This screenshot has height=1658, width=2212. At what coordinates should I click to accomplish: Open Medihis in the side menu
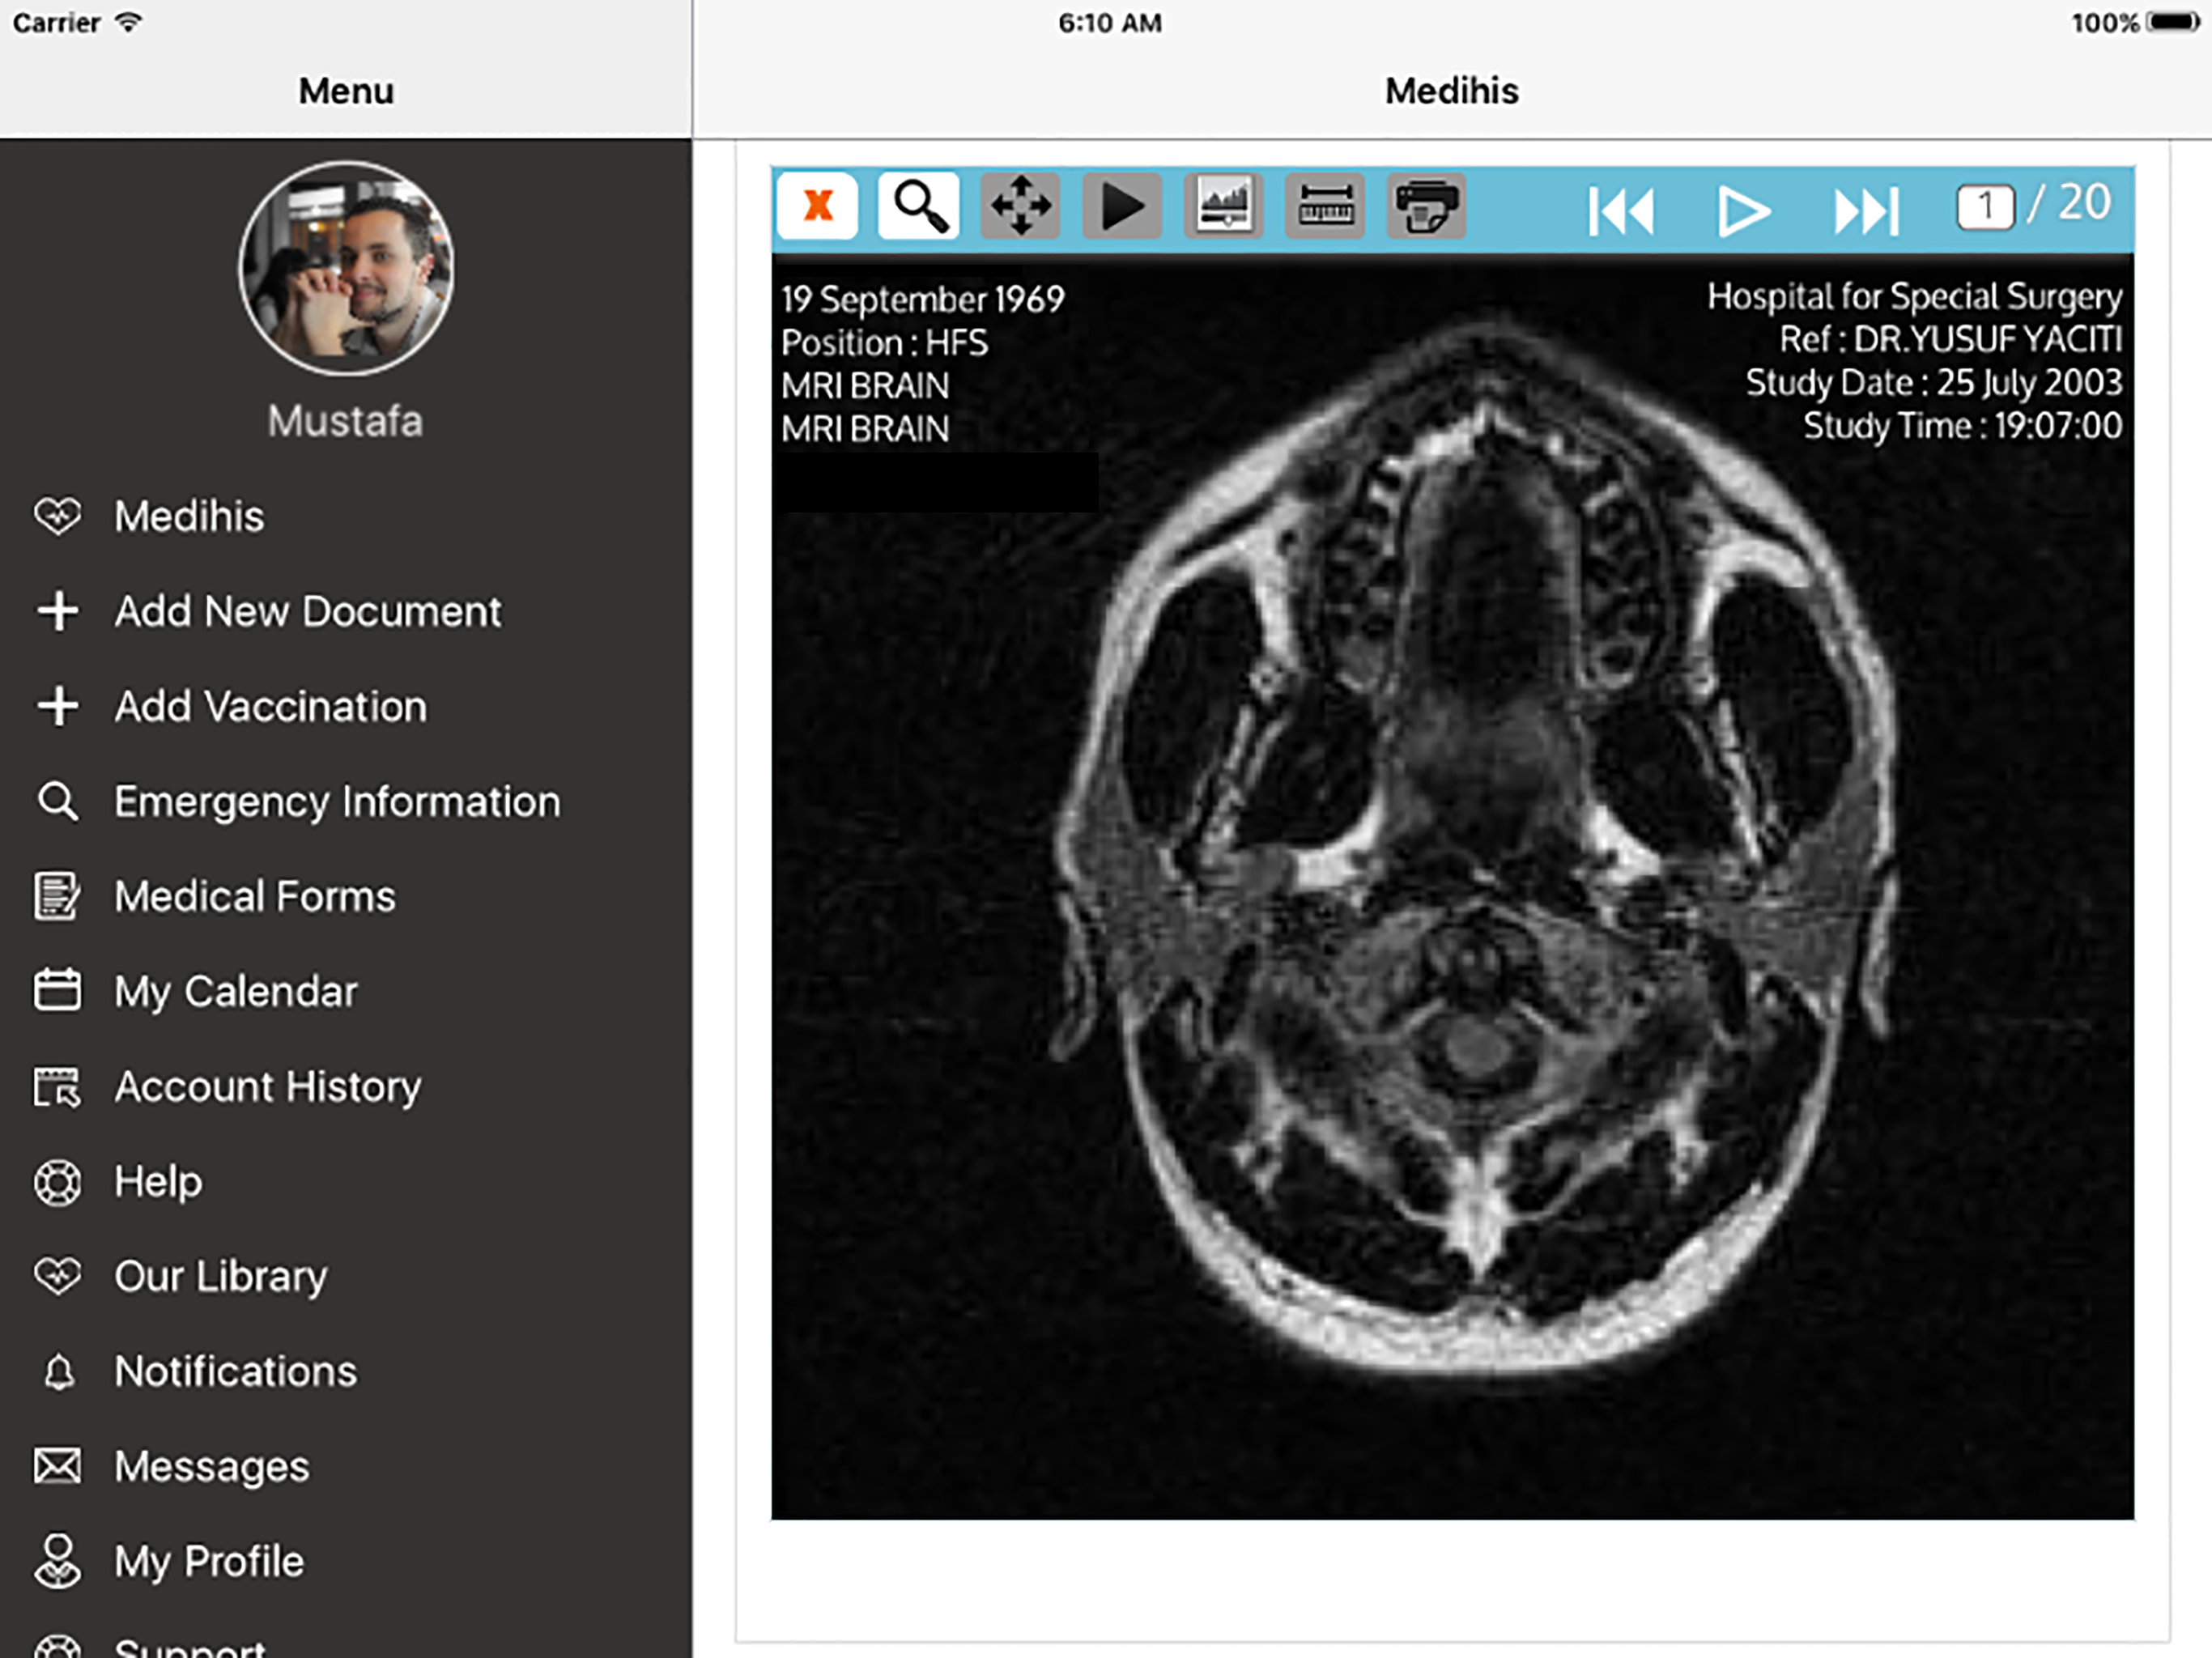(346, 517)
